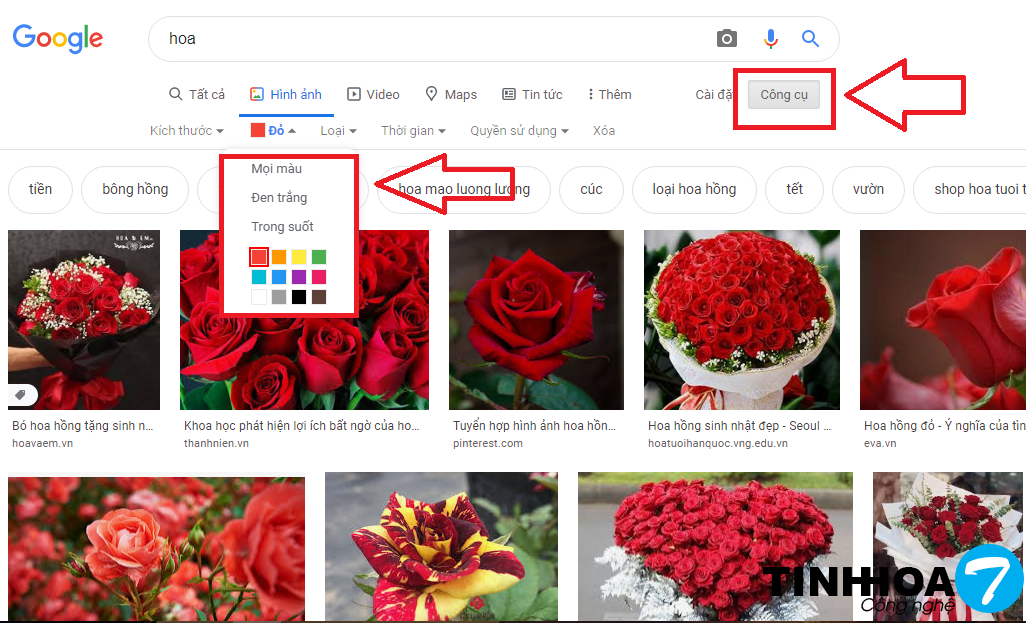Click the search by image camera icon
This screenshot has height=623, width=1026.
coord(727,39)
